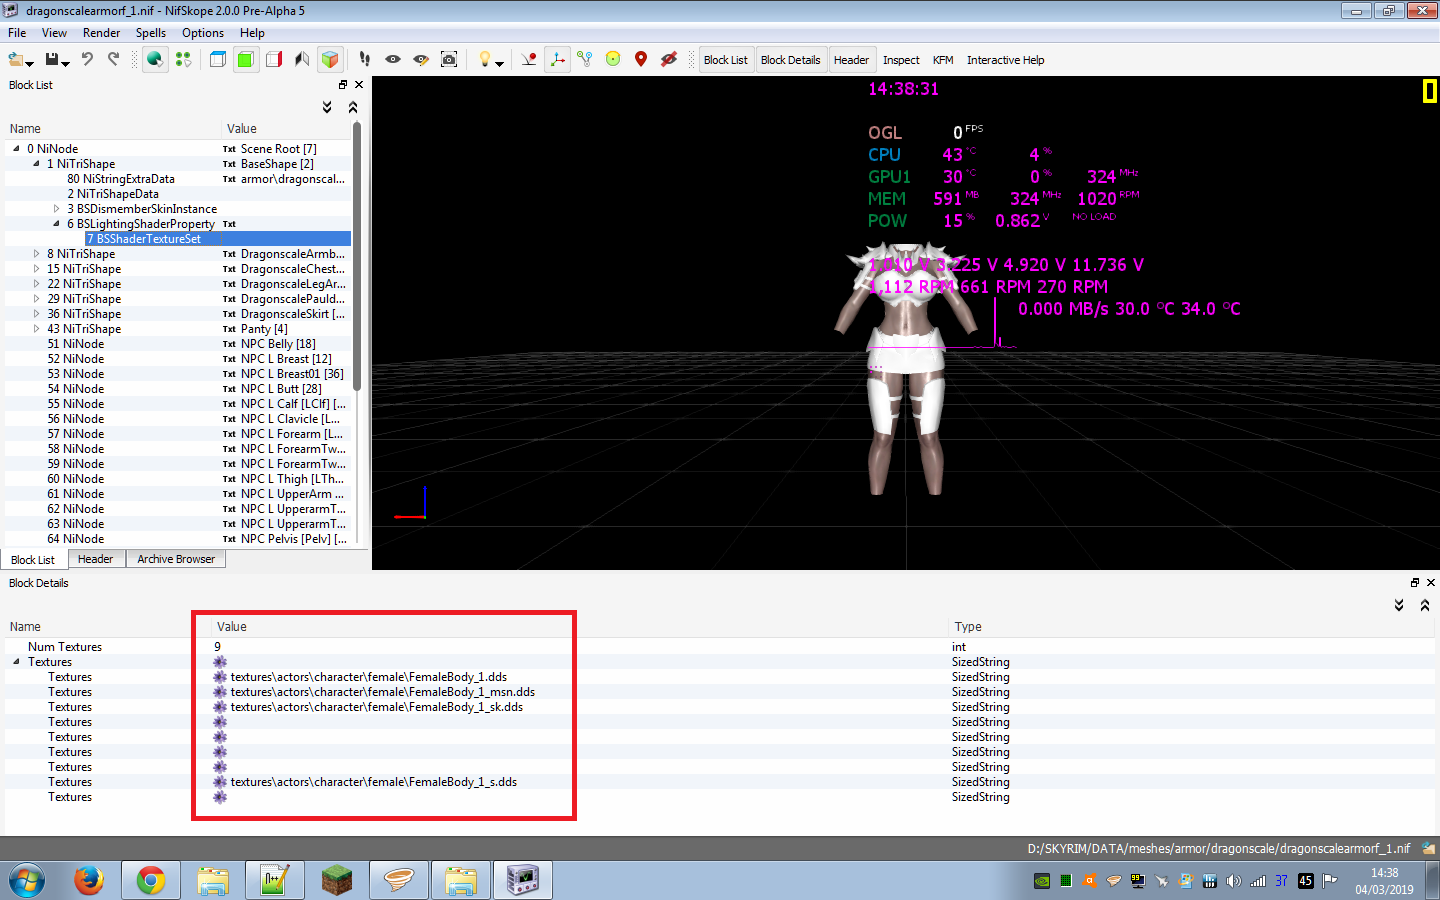The height and width of the screenshot is (900, 1440).
Task: Expand the 15 NiTriShape node
Action: click(36, 268)
